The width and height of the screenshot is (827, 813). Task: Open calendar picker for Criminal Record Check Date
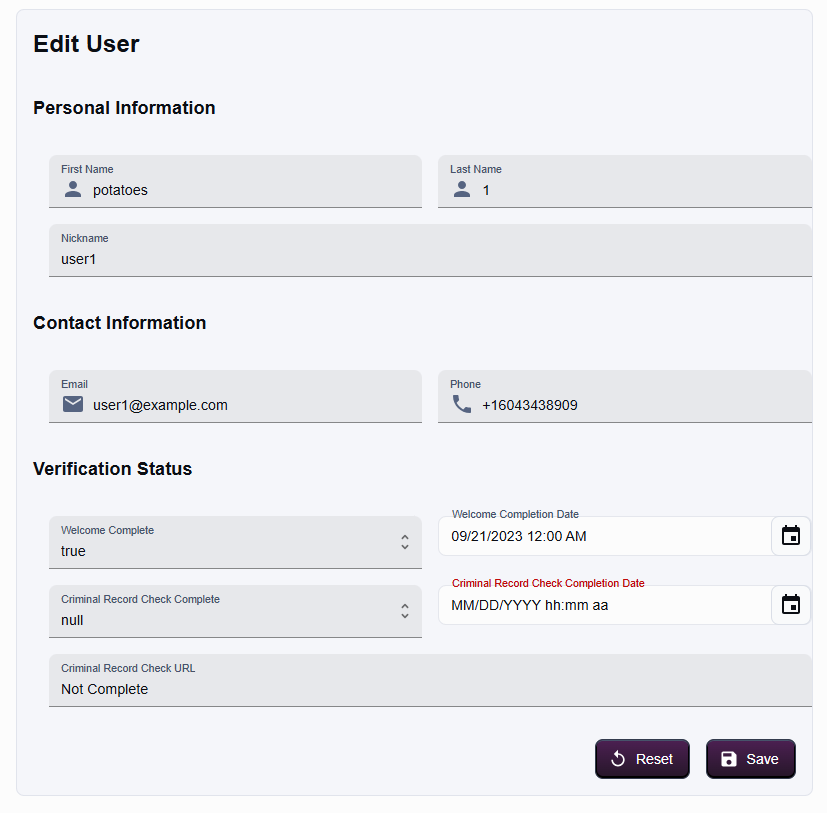(x=790, y=605)
